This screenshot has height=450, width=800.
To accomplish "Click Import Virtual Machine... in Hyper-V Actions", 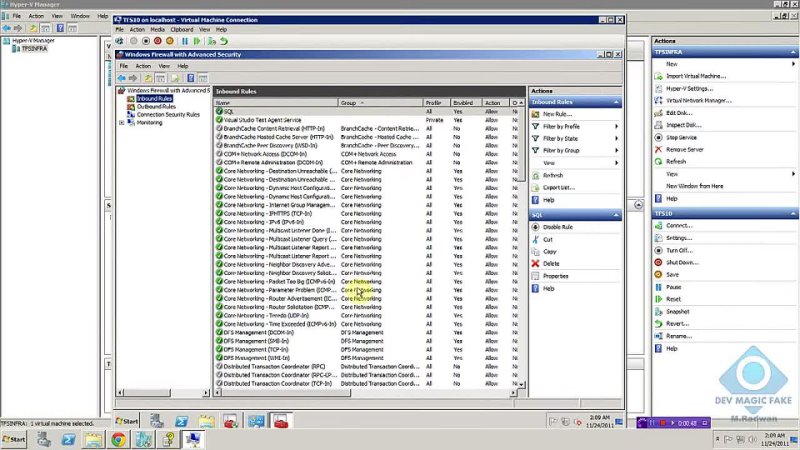I will coord(696,76).
